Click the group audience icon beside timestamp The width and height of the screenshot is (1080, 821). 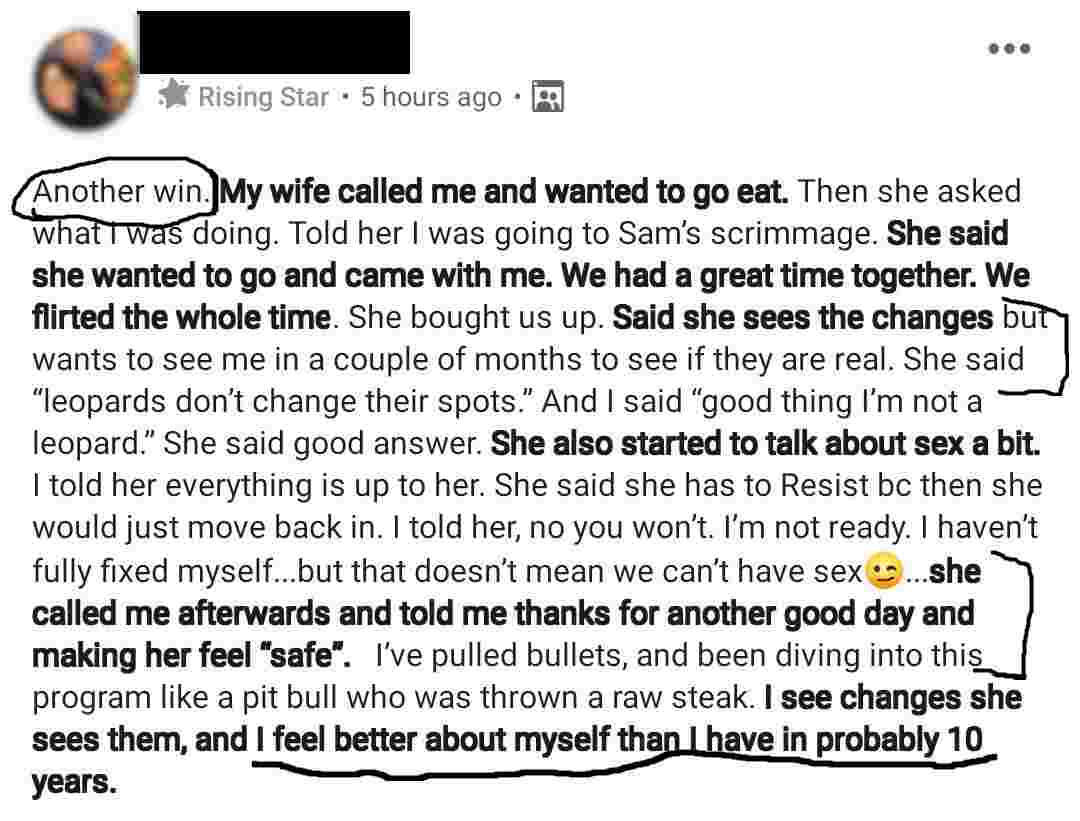(547, 96)
